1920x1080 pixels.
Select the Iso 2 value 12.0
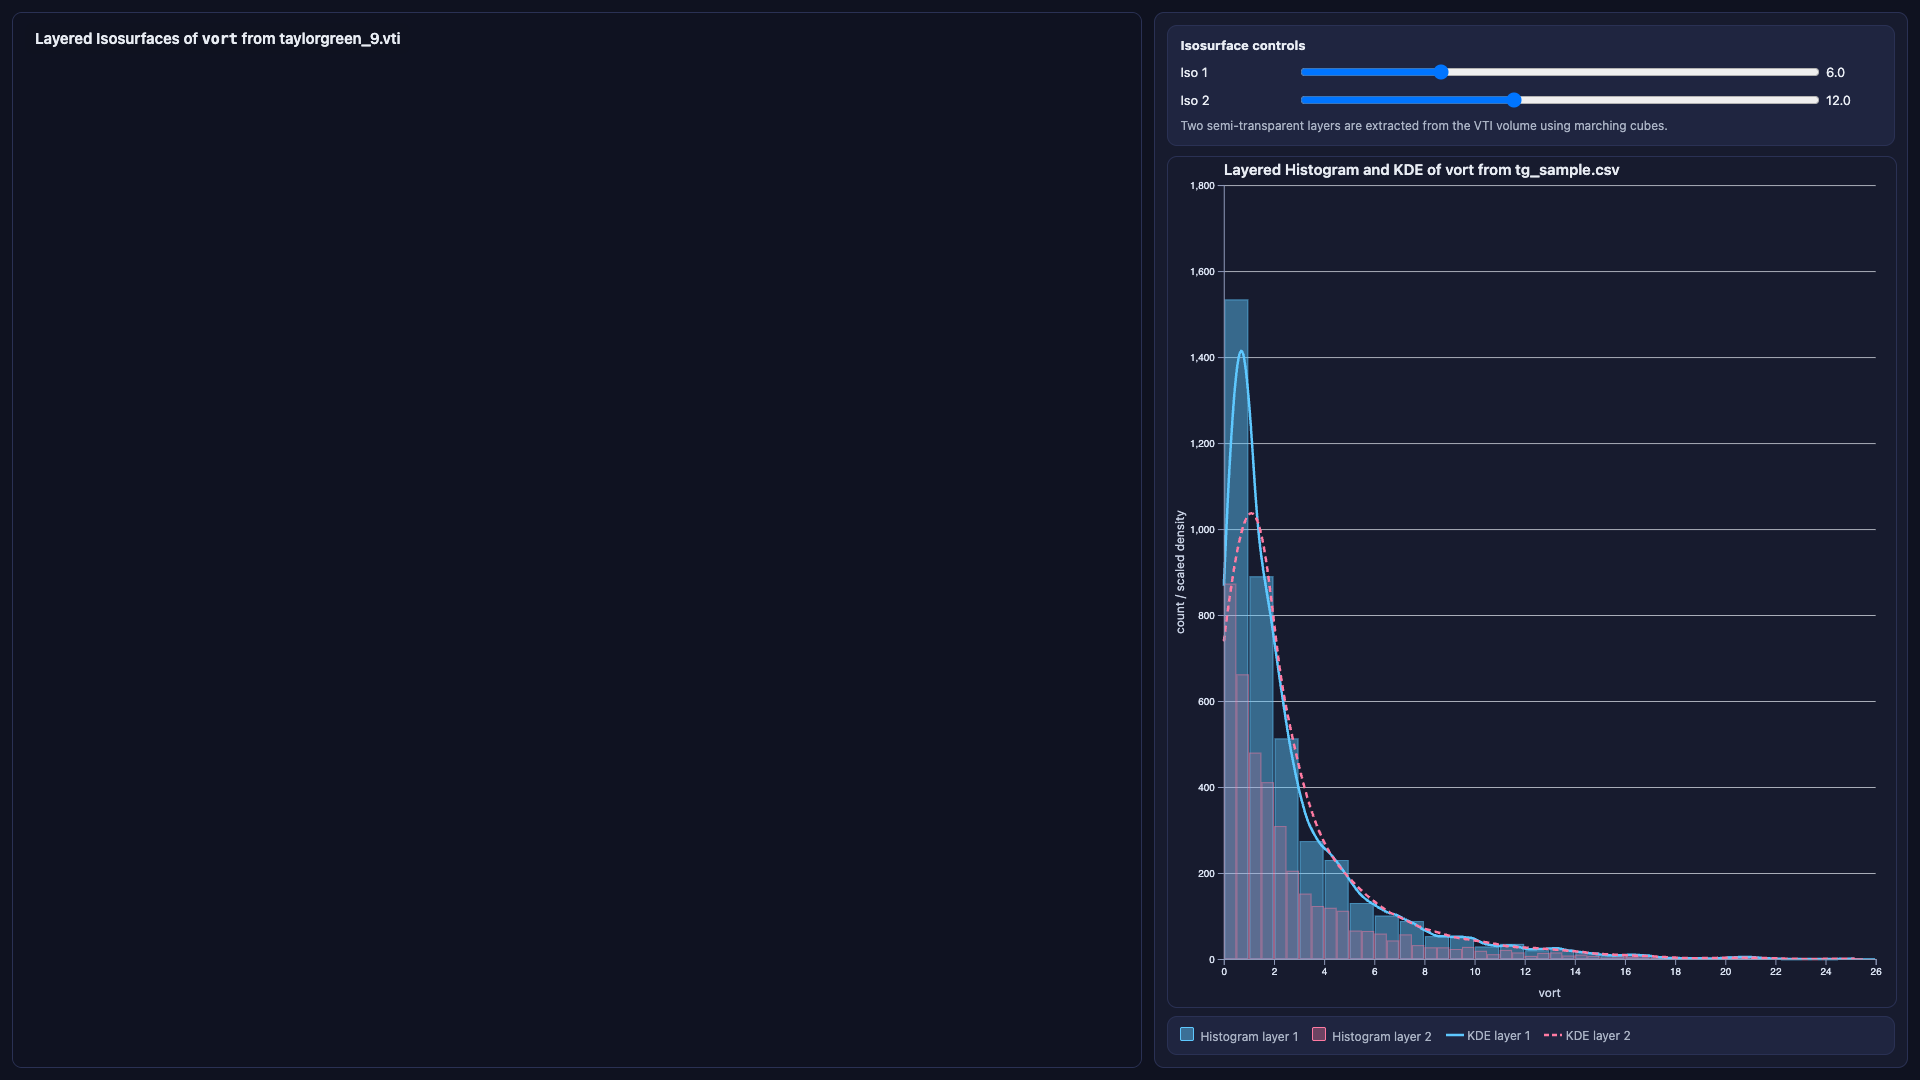[x=1838, y=101]
